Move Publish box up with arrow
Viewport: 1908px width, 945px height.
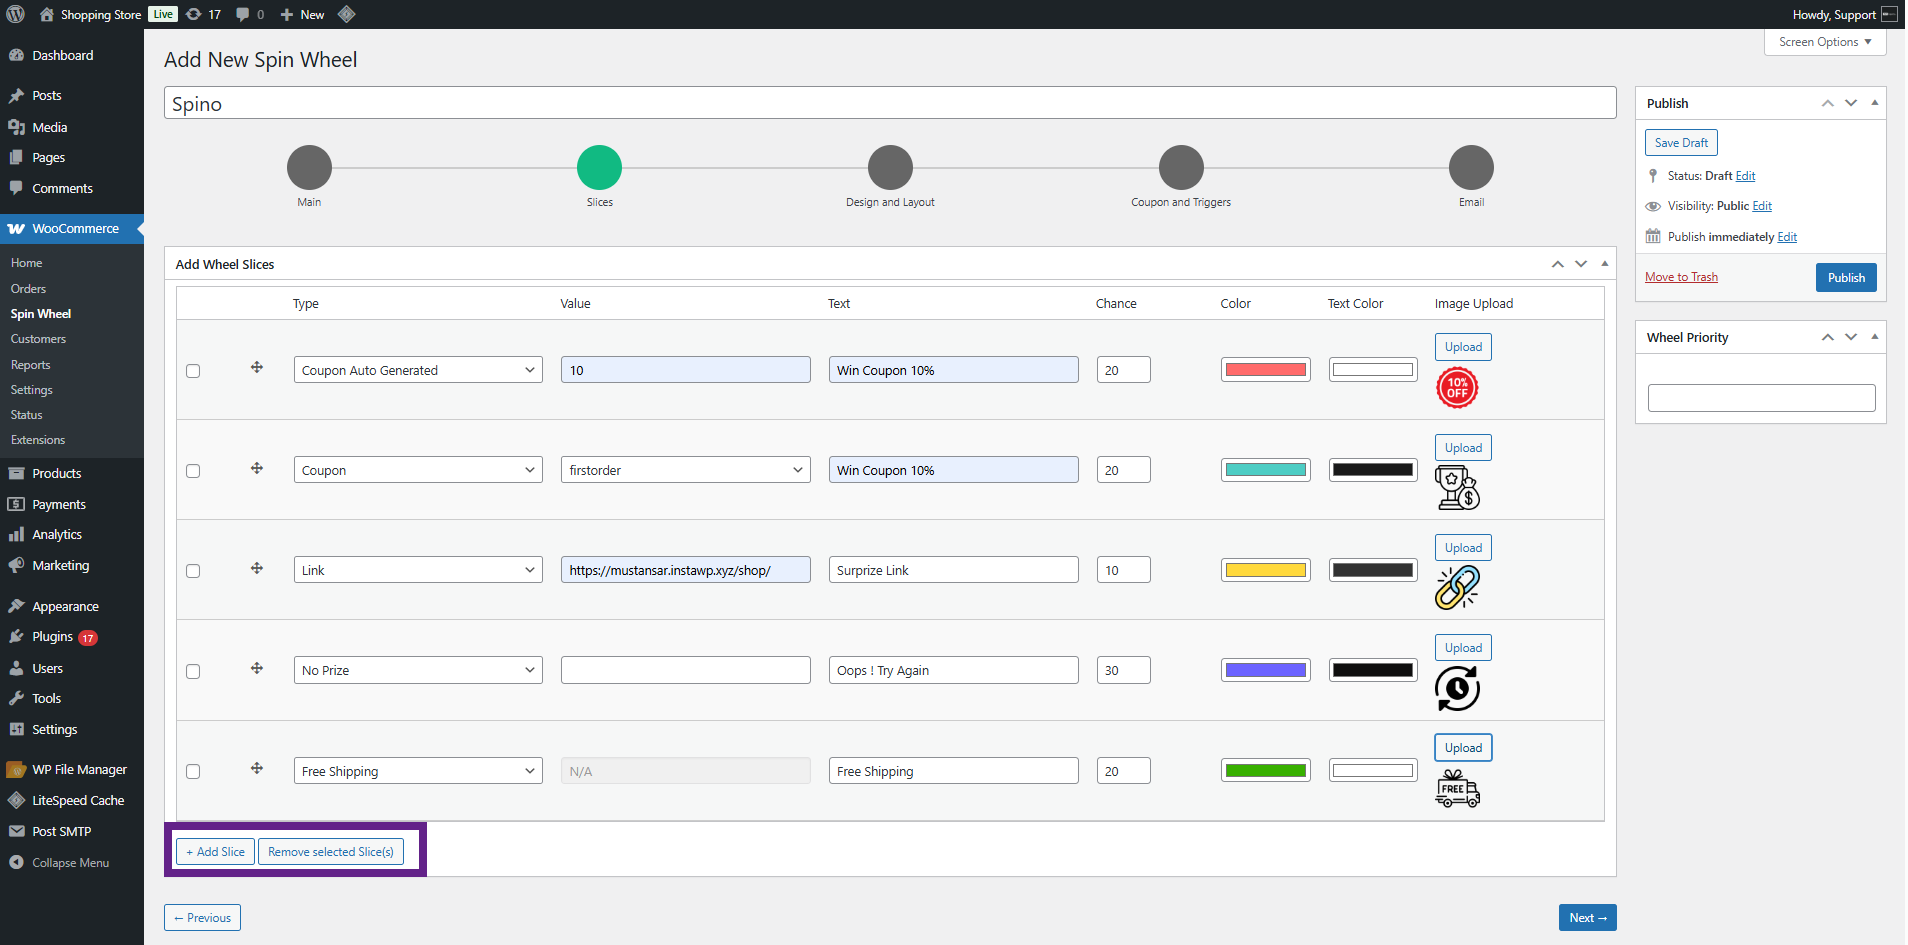(1827, 103)
